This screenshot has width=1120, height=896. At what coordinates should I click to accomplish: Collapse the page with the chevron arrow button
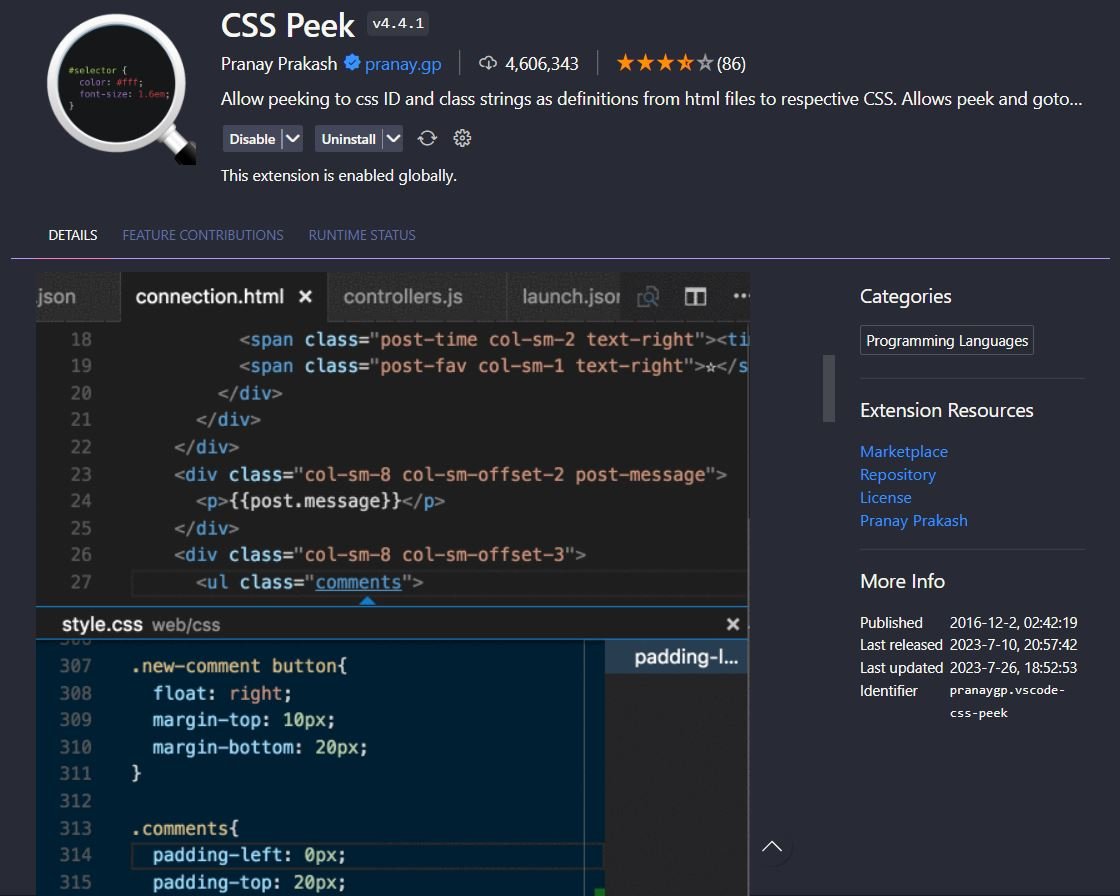[772, 846]
